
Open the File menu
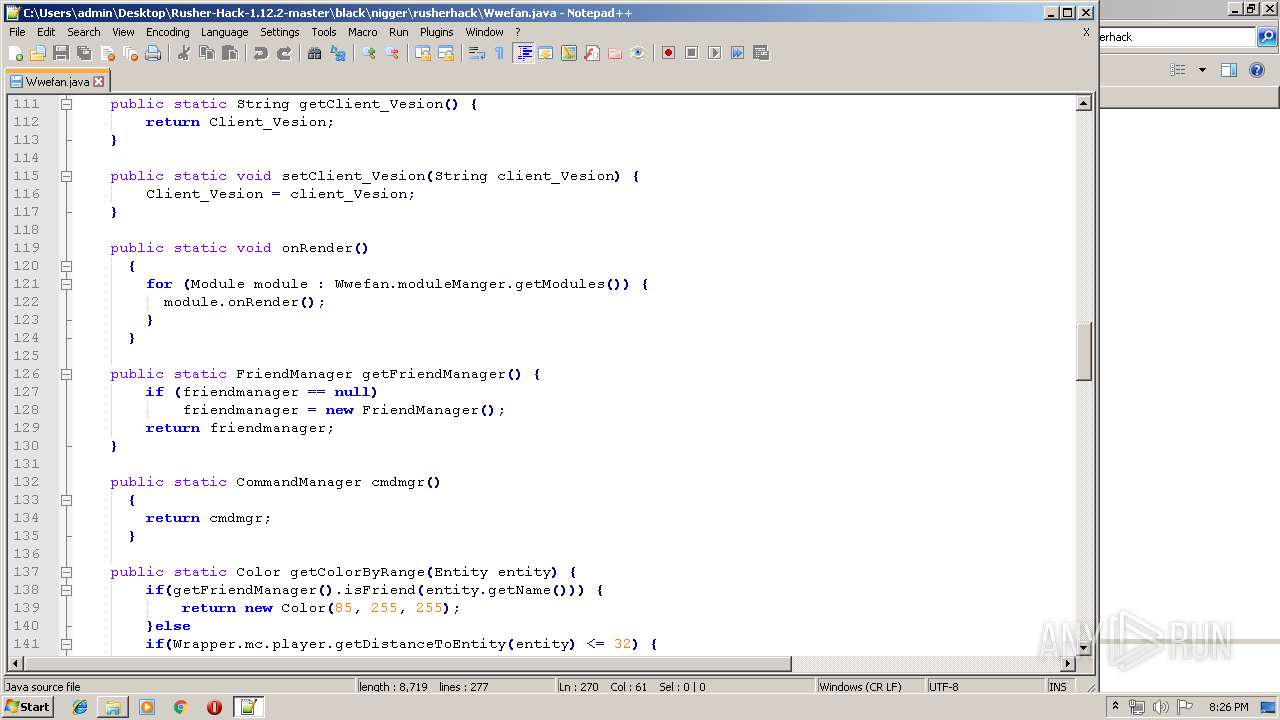click(x=17, y=32)
